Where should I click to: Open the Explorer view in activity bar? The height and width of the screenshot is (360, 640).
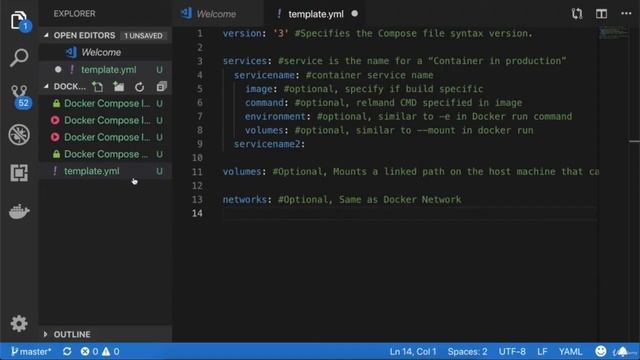(x=19, y=20)
